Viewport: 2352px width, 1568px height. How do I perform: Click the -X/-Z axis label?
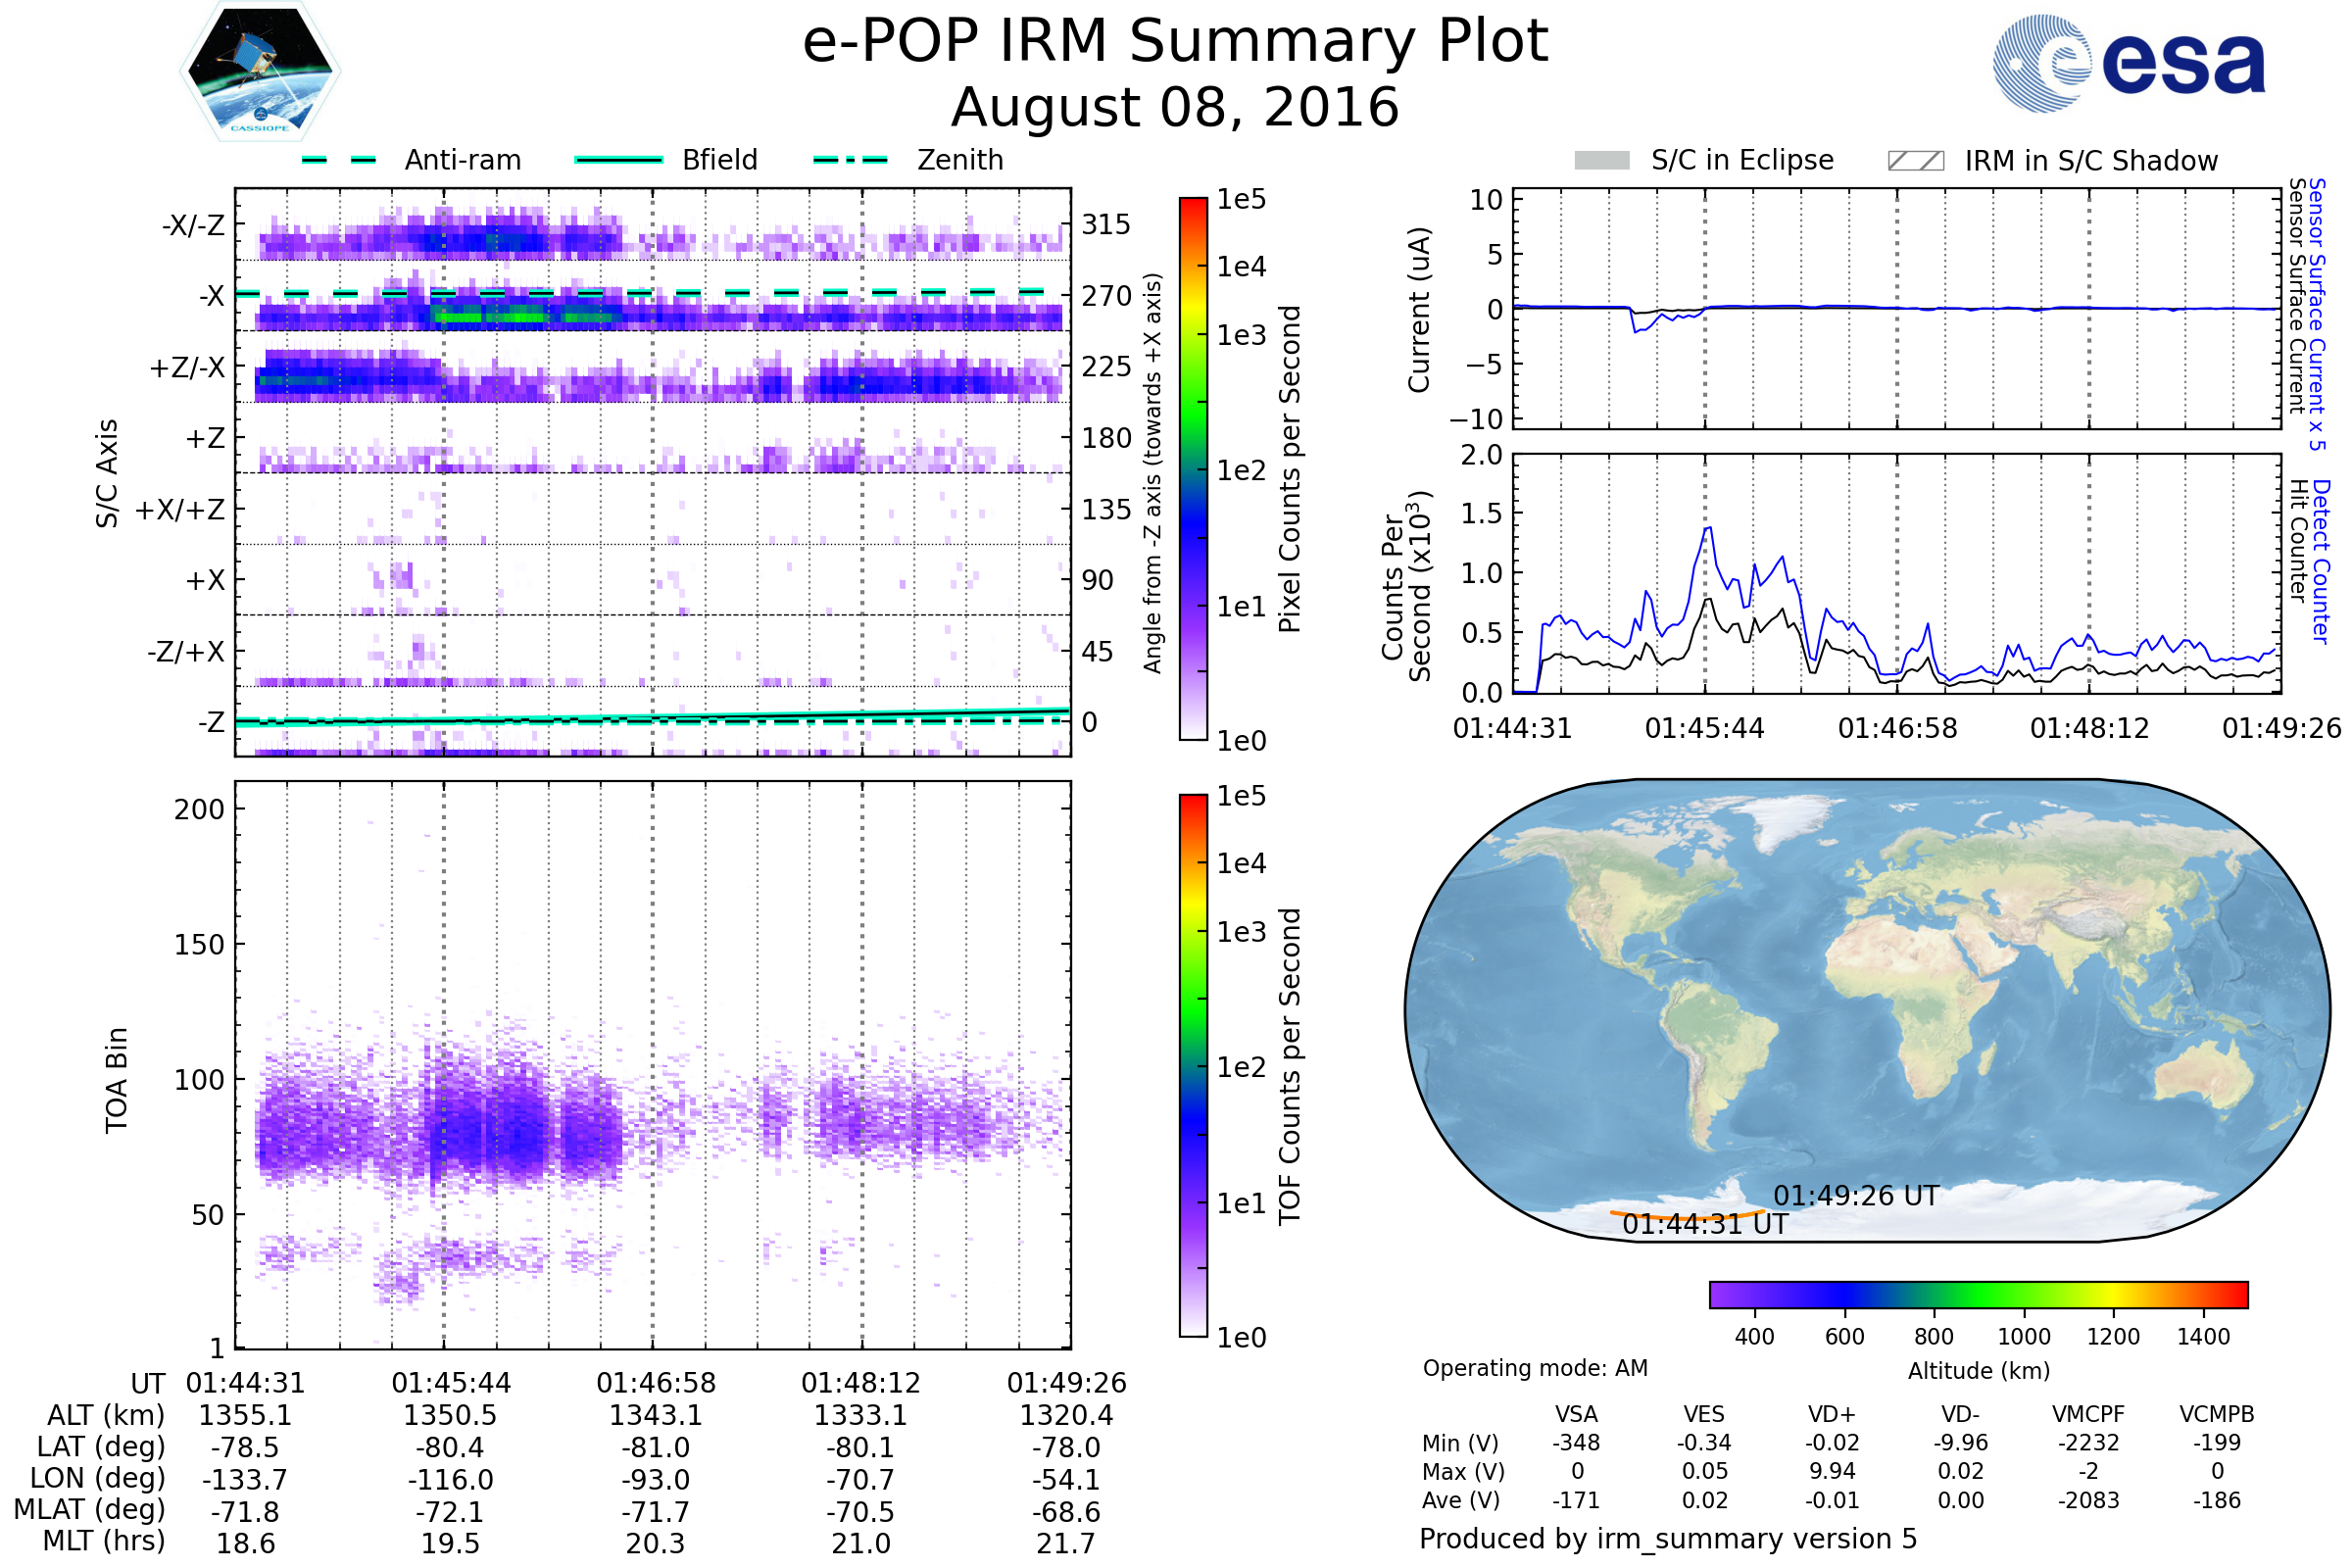click(193, 225)
